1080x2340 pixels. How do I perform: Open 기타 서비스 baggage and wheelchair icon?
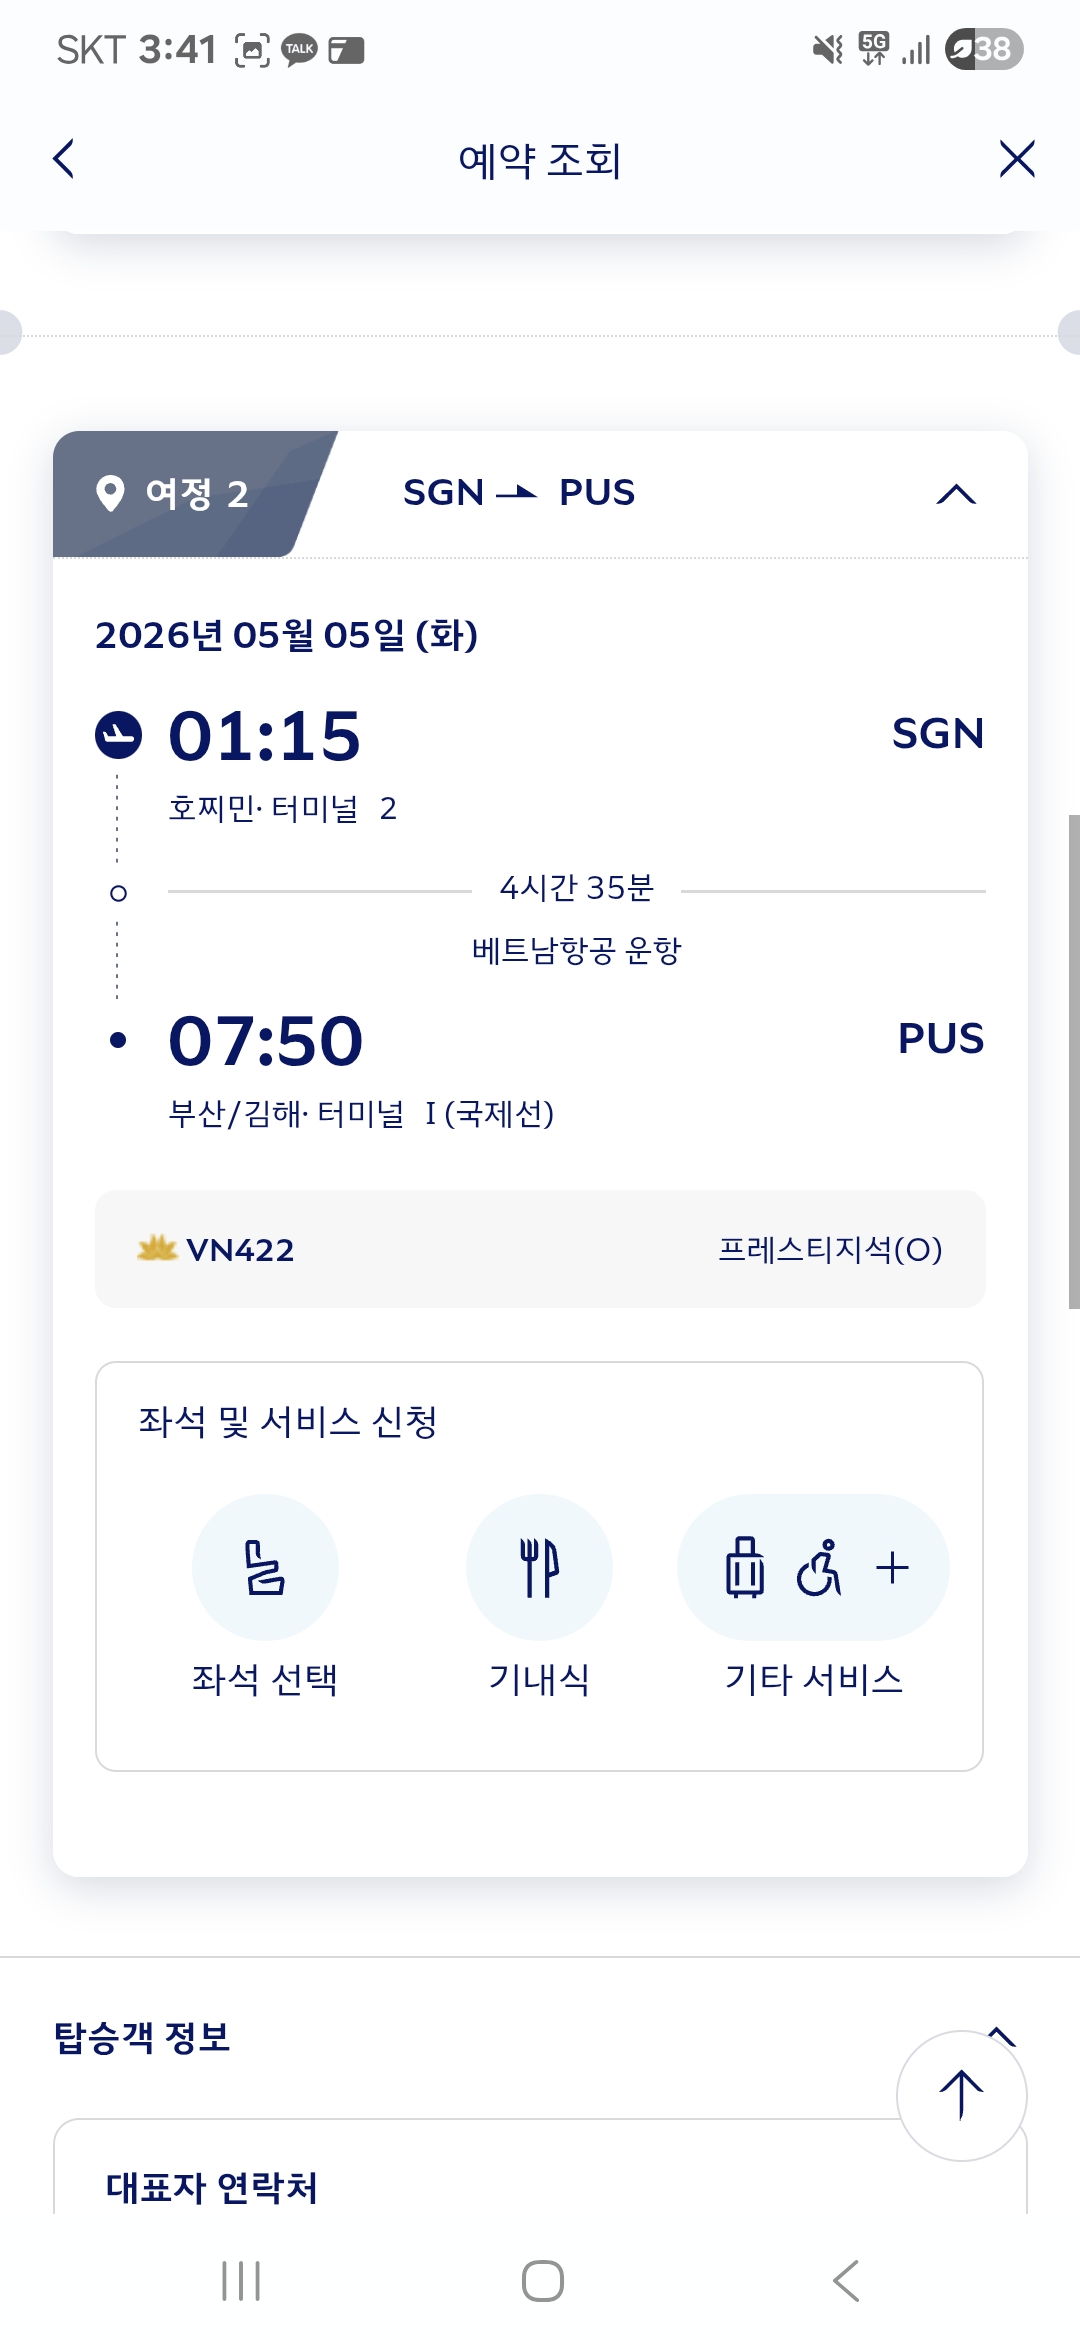click(x=813, y=1566)
